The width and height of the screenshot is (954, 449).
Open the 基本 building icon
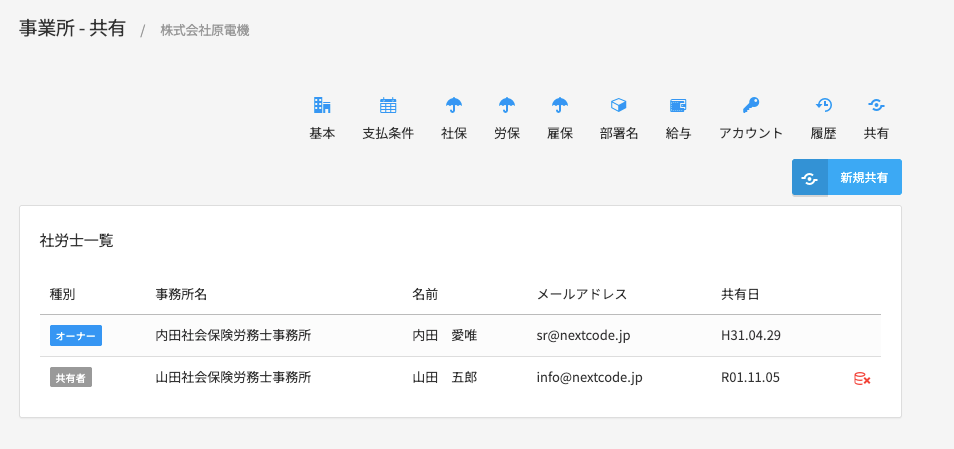click(322, 105)
